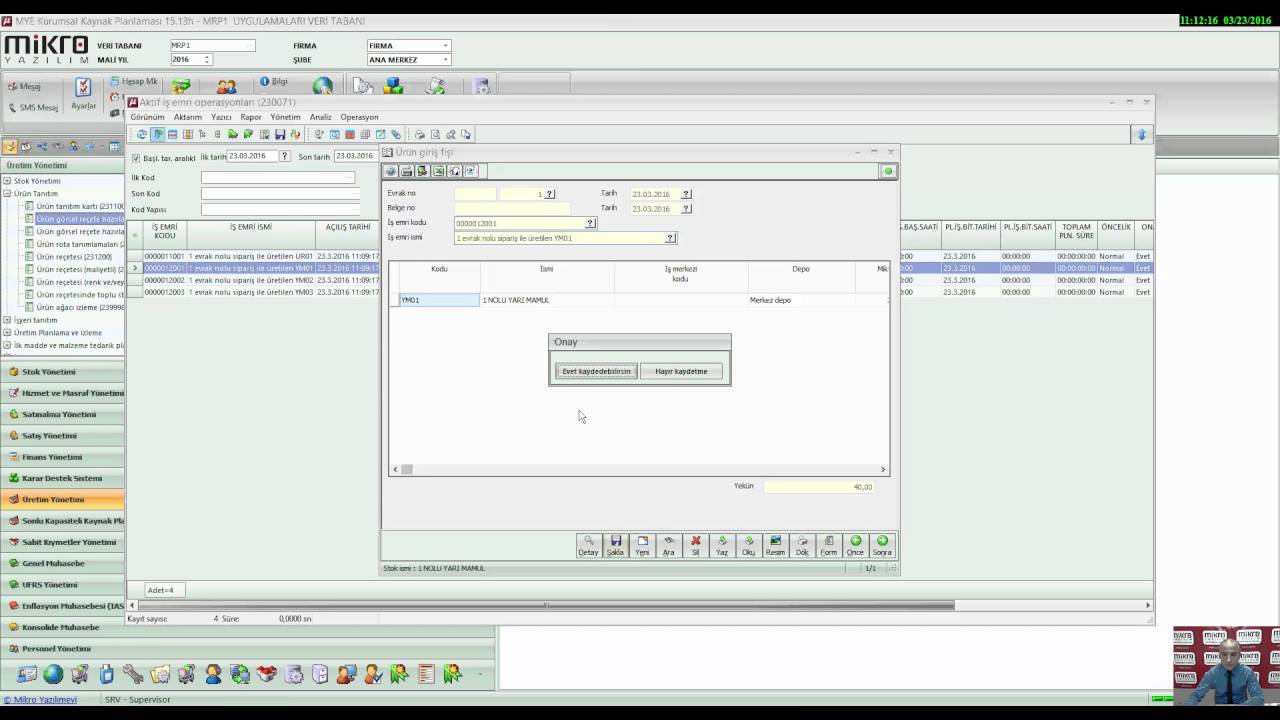Screen dimensions: 1280x720
Task: Go to next record with Sonra
Action: 882,545
